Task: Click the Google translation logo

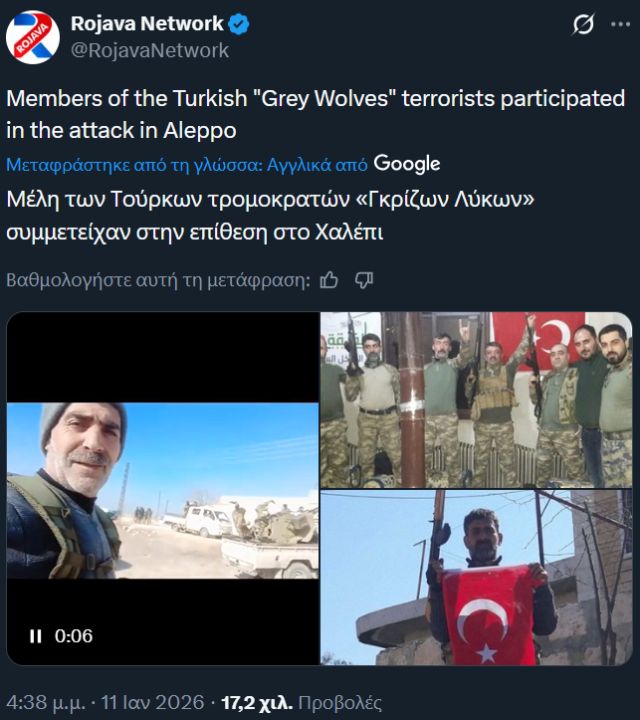Action: [x=407, y=163]
